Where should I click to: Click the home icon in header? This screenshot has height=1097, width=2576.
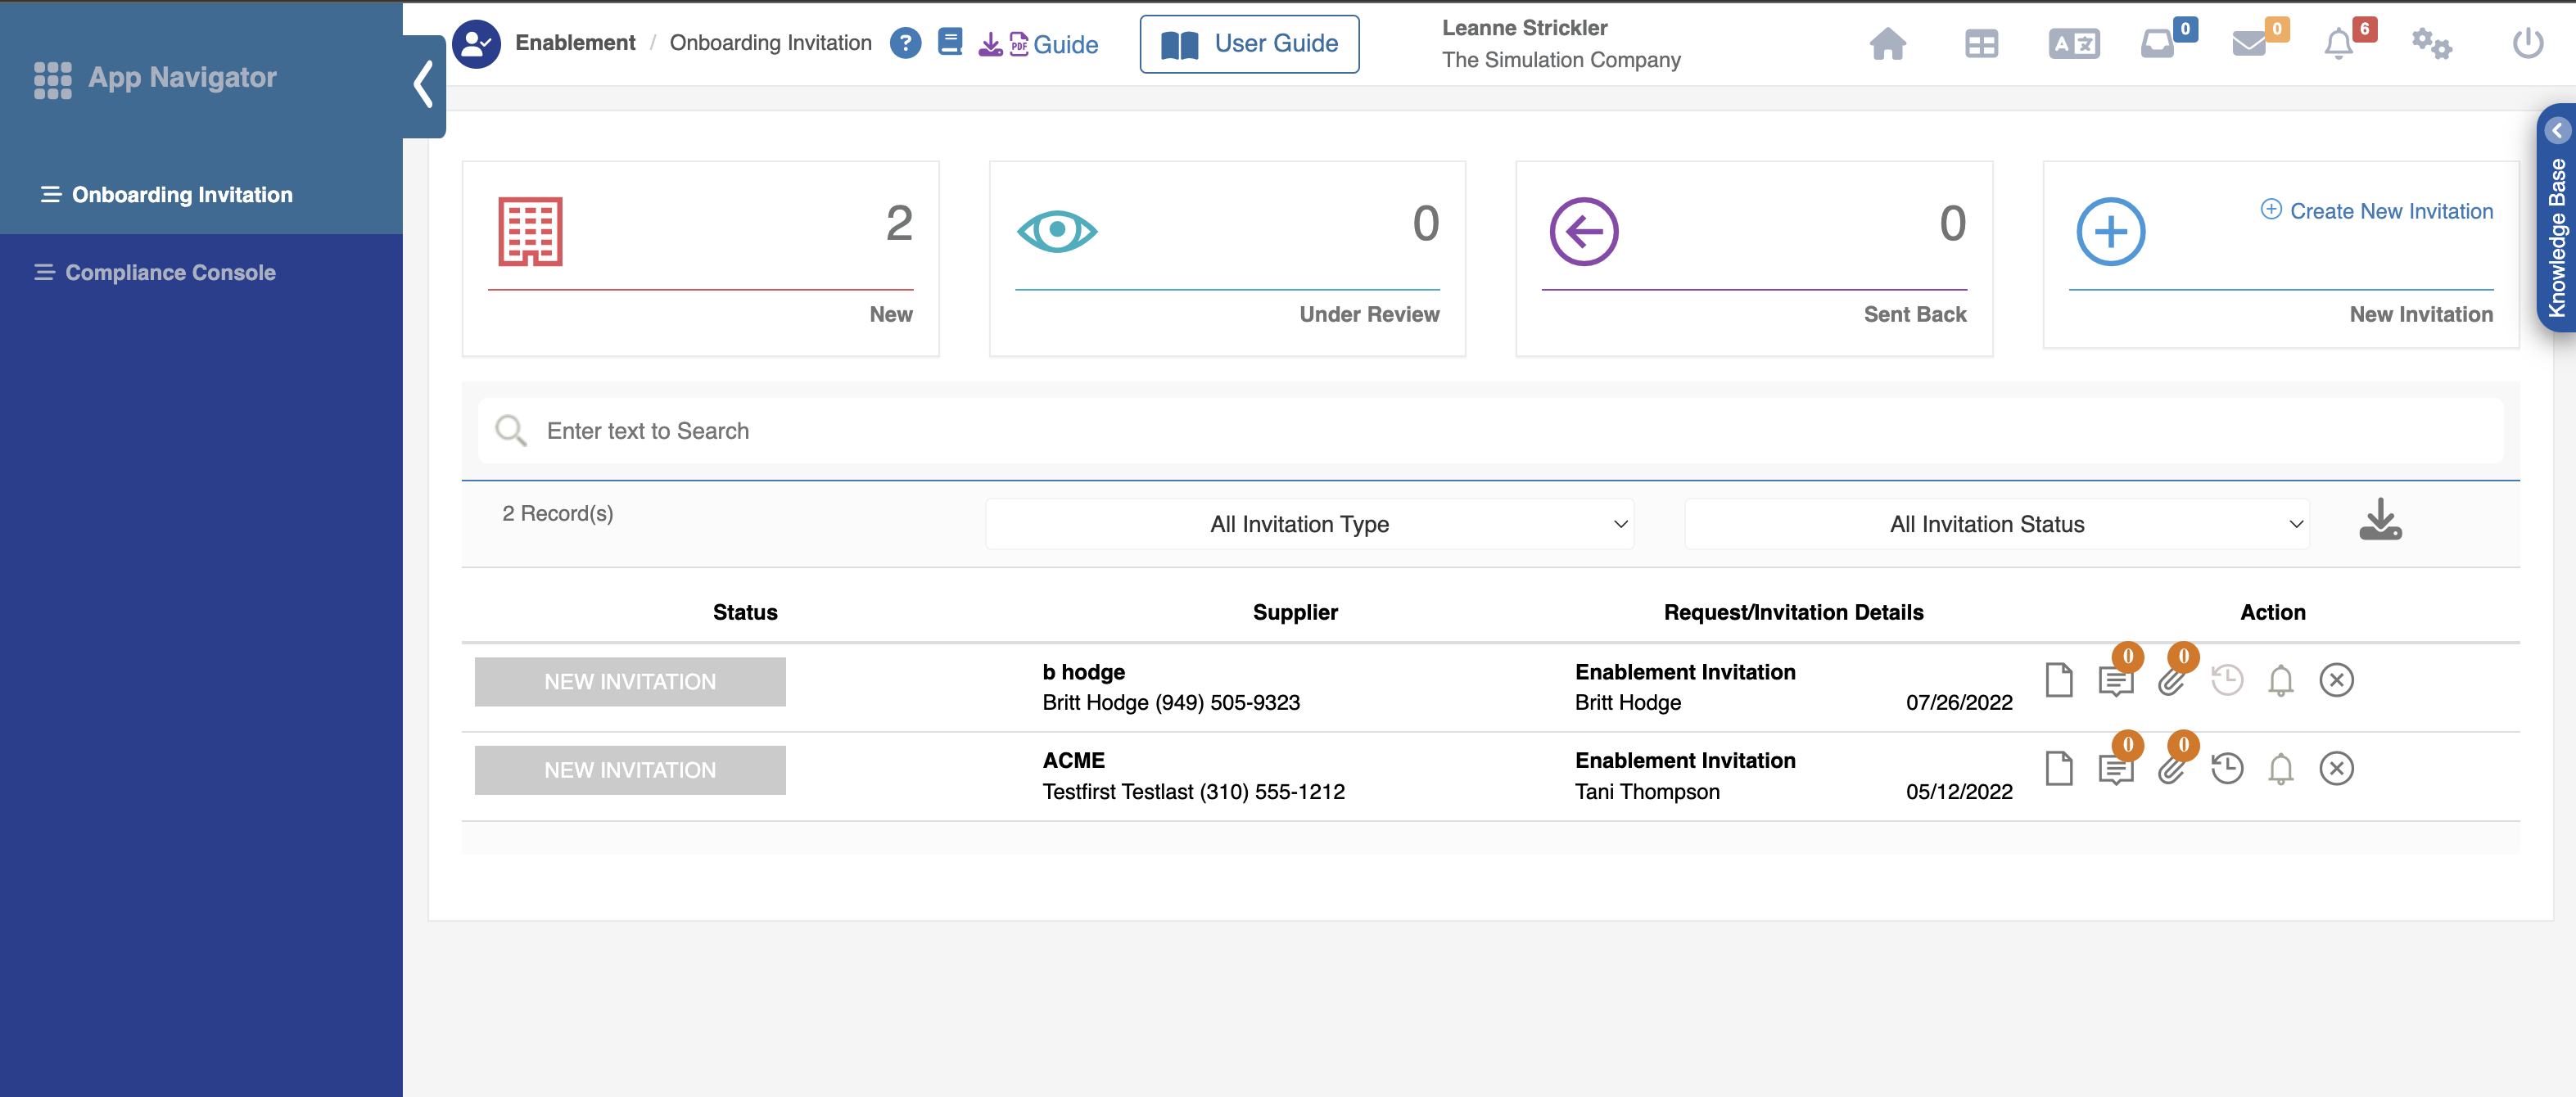tap(1887, 44)
